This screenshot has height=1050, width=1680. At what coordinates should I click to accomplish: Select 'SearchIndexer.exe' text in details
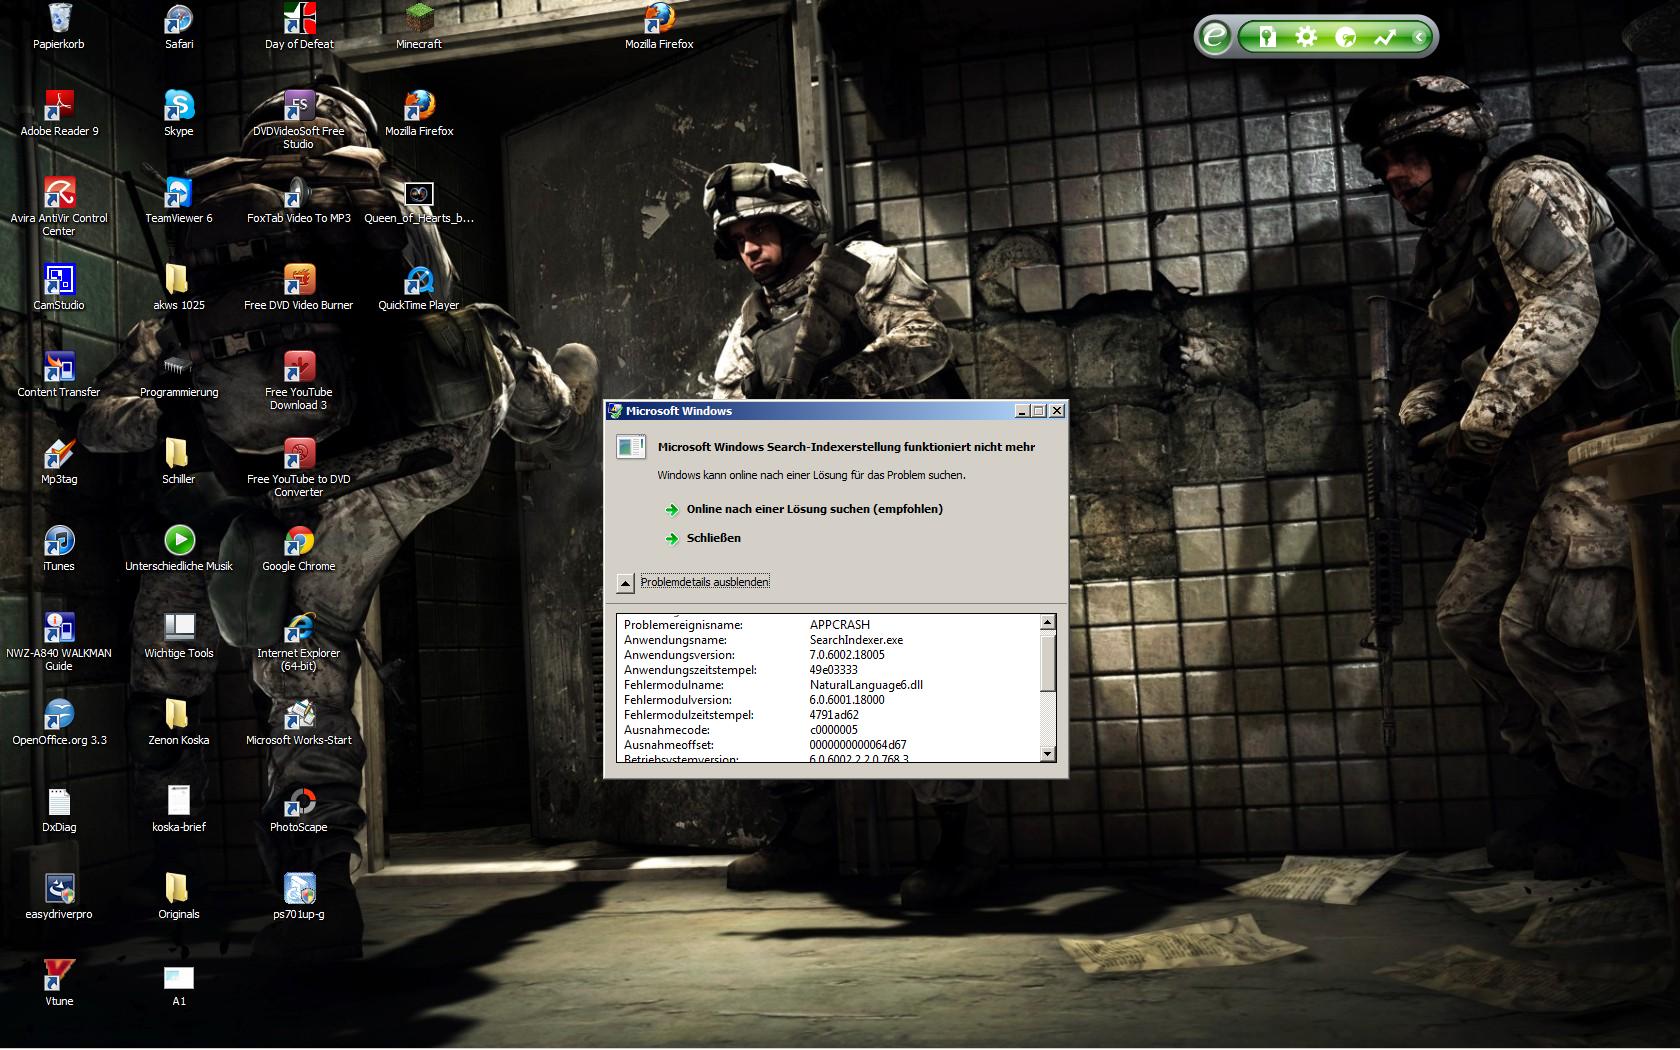tap(856, 640)
